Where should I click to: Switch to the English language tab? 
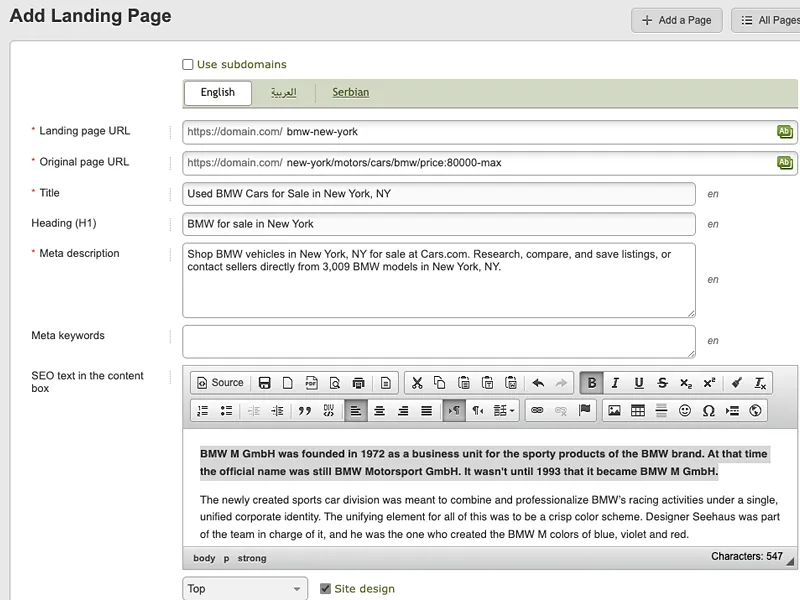[218, 93]
